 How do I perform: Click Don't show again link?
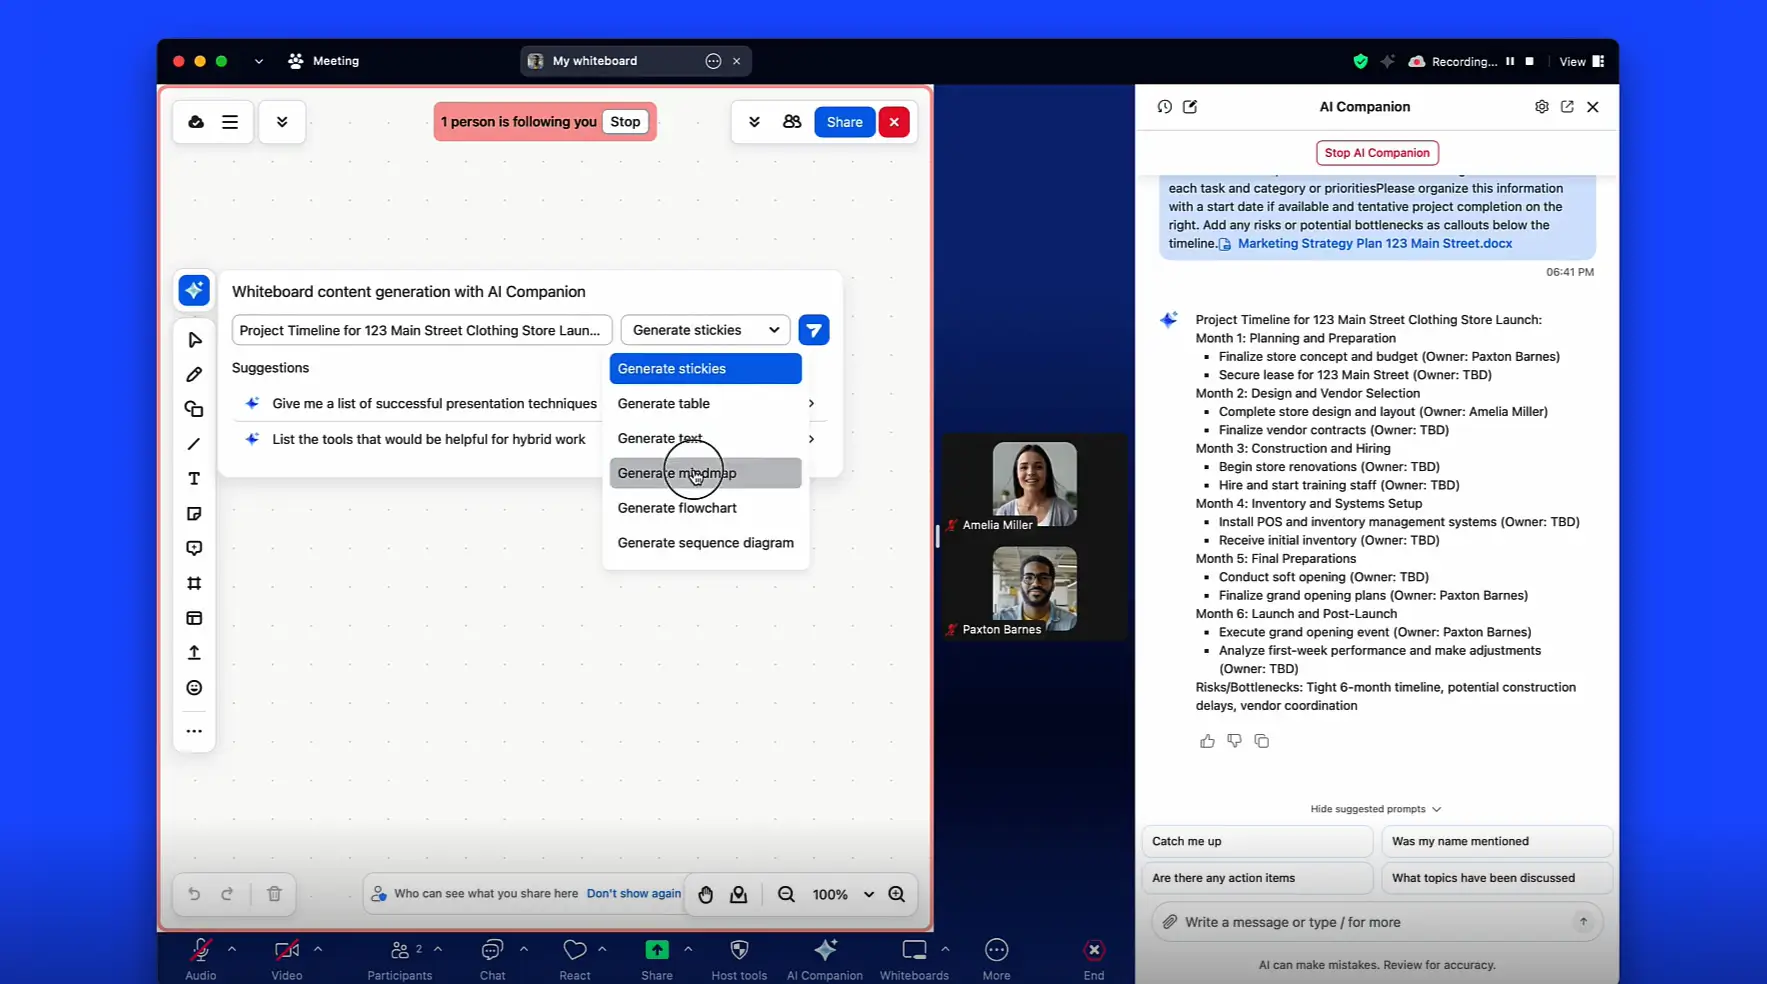tap(634, 894)
